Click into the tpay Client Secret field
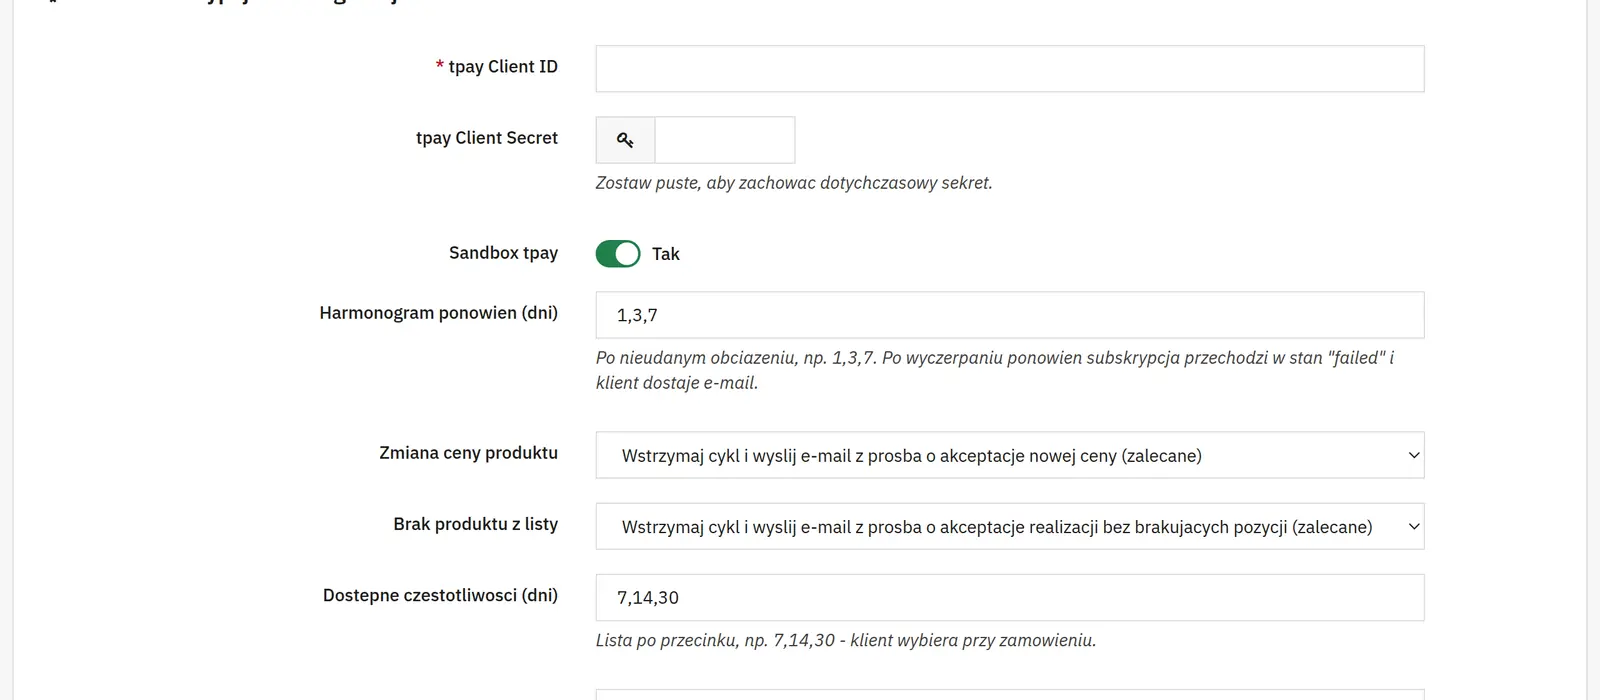The image size is (1600, 700). [725, 140]
